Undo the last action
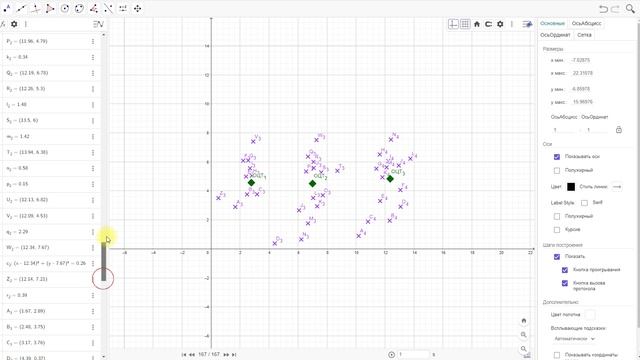This screenshot has width=640, height=360. [x=603, y=9]
